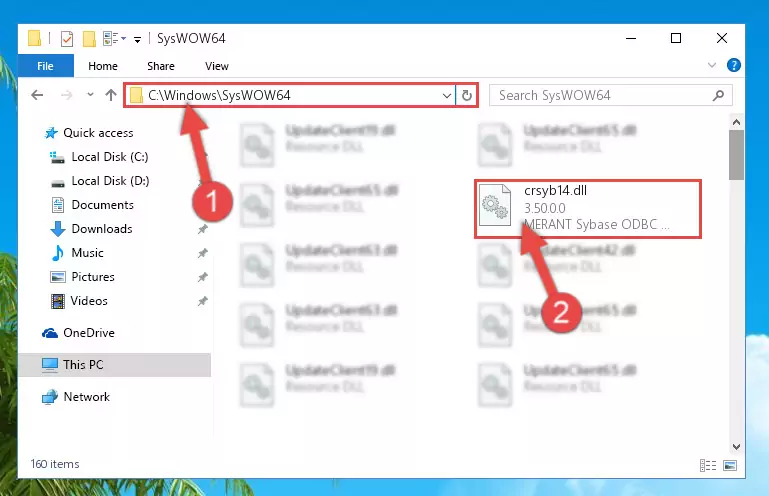Open the address bar history dropdown
The image size is (769, 496).
[447, 95]
